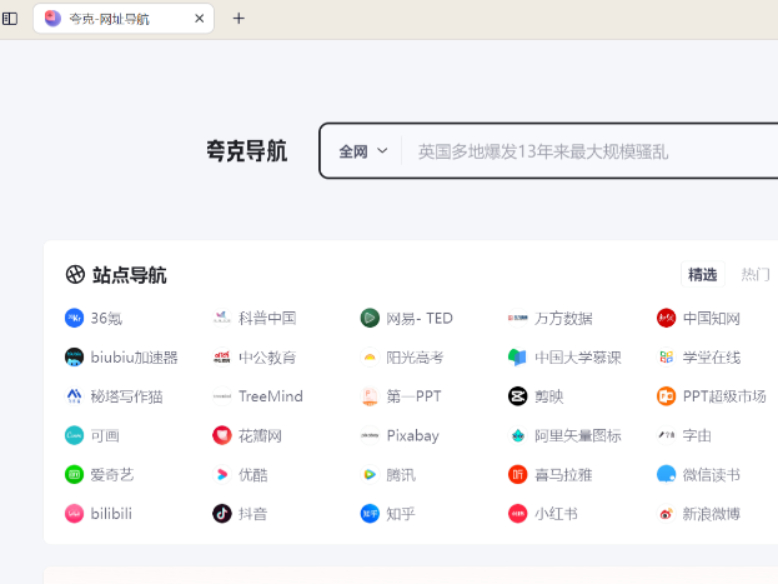Open the 阳光高考 icon
Viewport: 778px width, 584px height.
[x=370, y=357]
